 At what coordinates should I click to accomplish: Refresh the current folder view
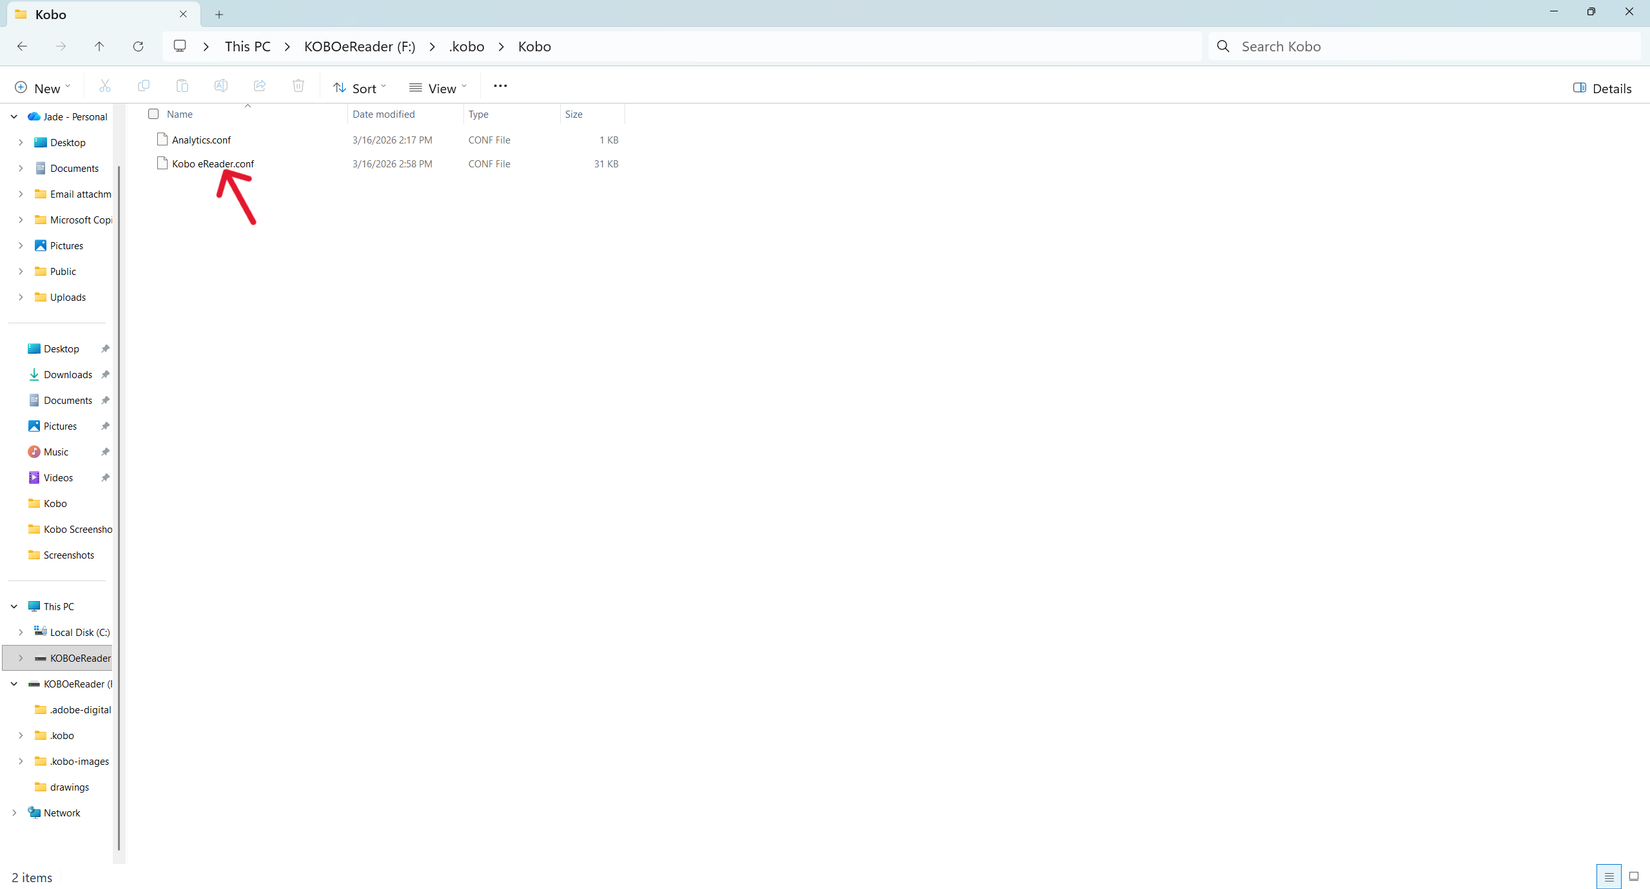click(x=138, y=46)
